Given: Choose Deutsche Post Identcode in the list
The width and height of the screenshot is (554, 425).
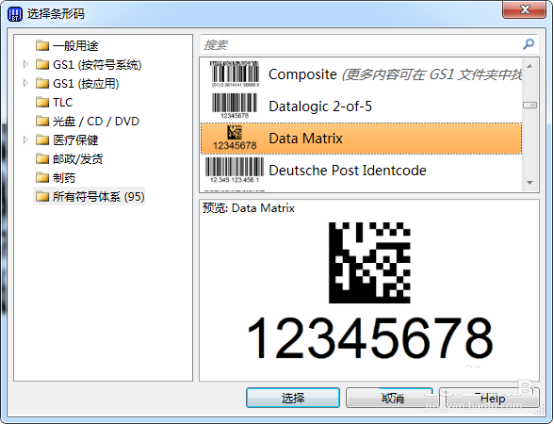Looking at the screenshot, I should [x=361, y=170].
